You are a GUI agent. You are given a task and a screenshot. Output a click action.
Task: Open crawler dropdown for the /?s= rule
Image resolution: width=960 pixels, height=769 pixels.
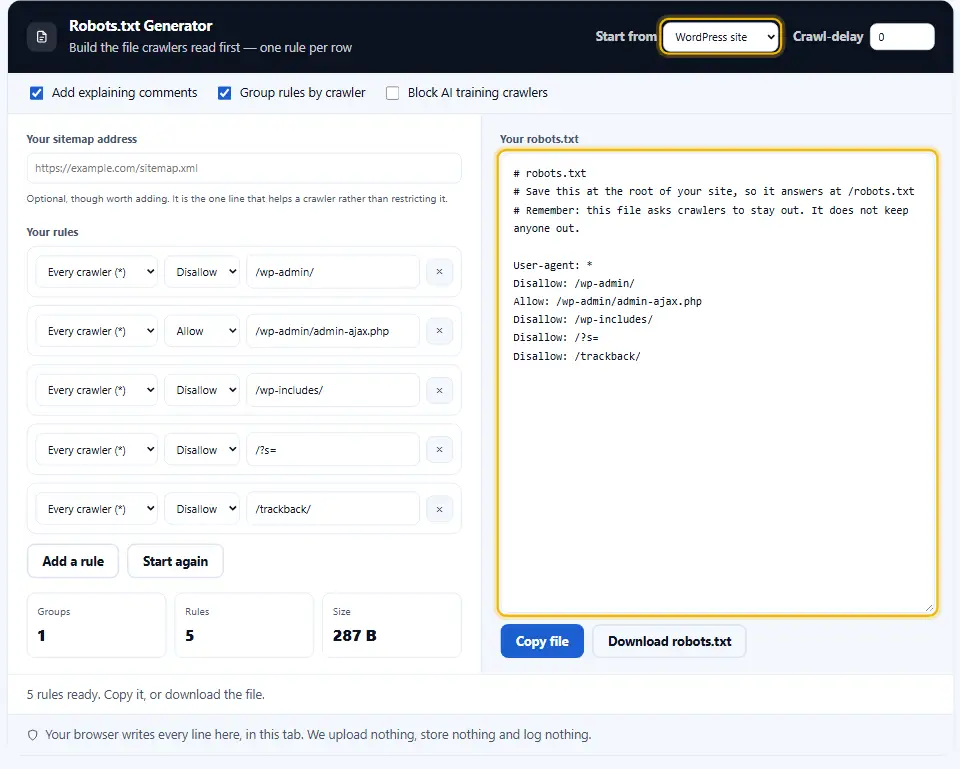(97, 449)
